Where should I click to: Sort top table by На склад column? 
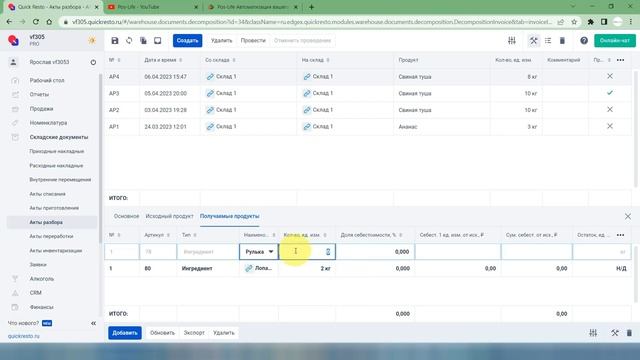316,60
